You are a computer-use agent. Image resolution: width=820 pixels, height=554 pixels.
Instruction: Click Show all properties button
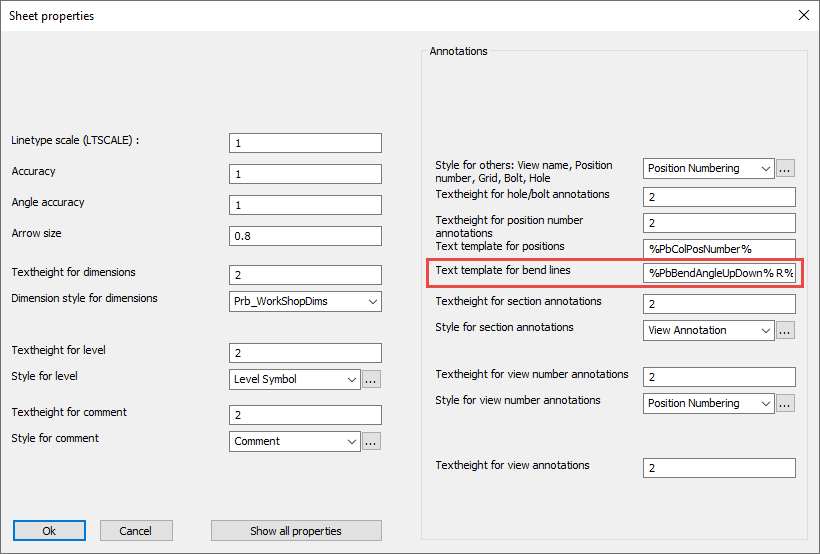[x=296, y=531]
